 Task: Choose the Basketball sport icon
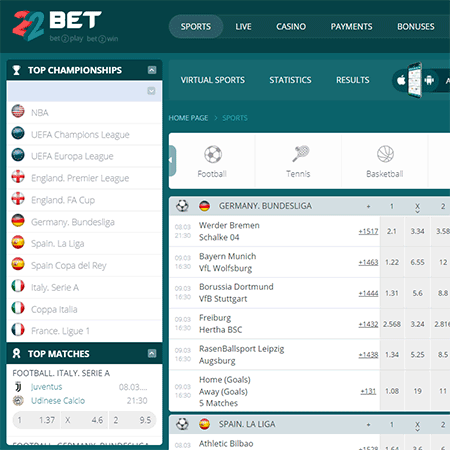(x=385, y=154)
